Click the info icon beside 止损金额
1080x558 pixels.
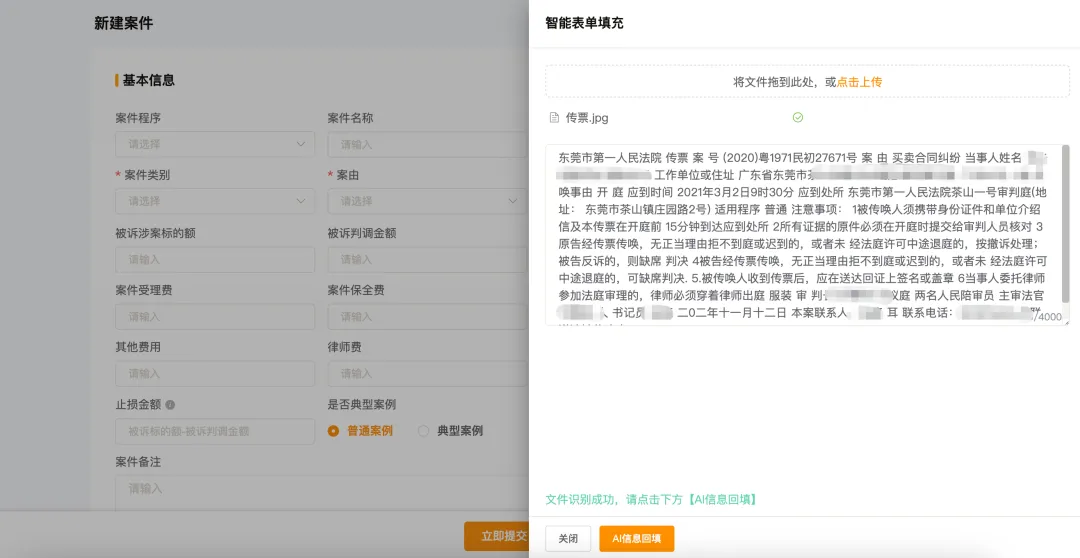coord(170,405)
